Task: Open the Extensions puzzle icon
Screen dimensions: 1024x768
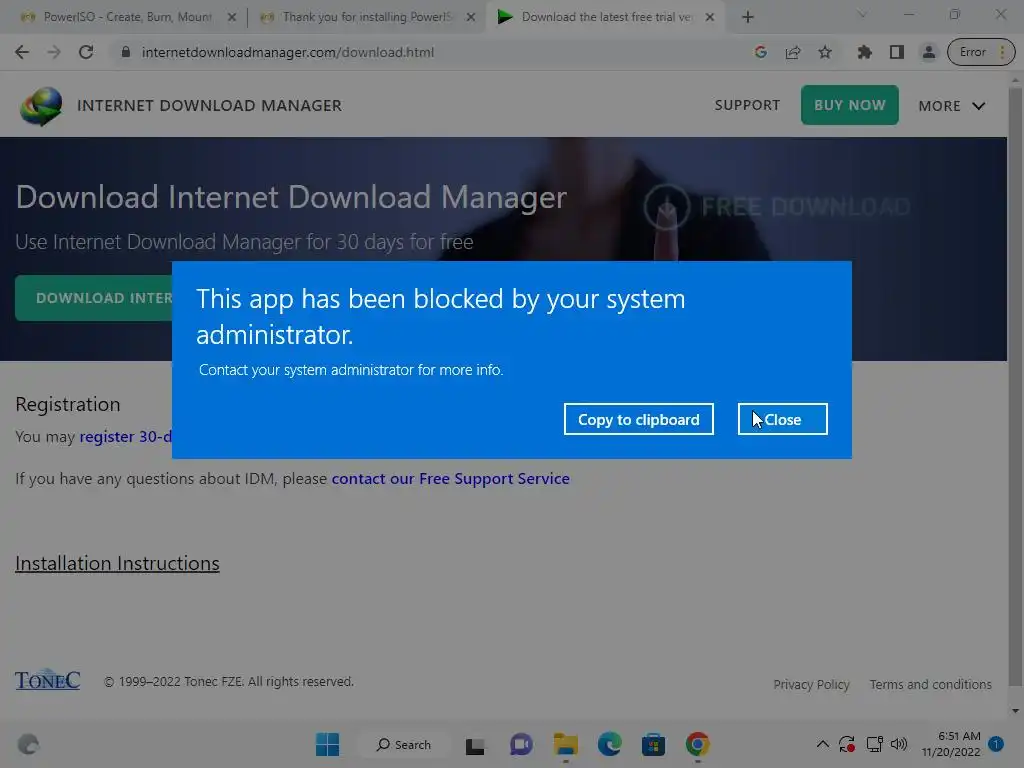Action: click(865, 52)
